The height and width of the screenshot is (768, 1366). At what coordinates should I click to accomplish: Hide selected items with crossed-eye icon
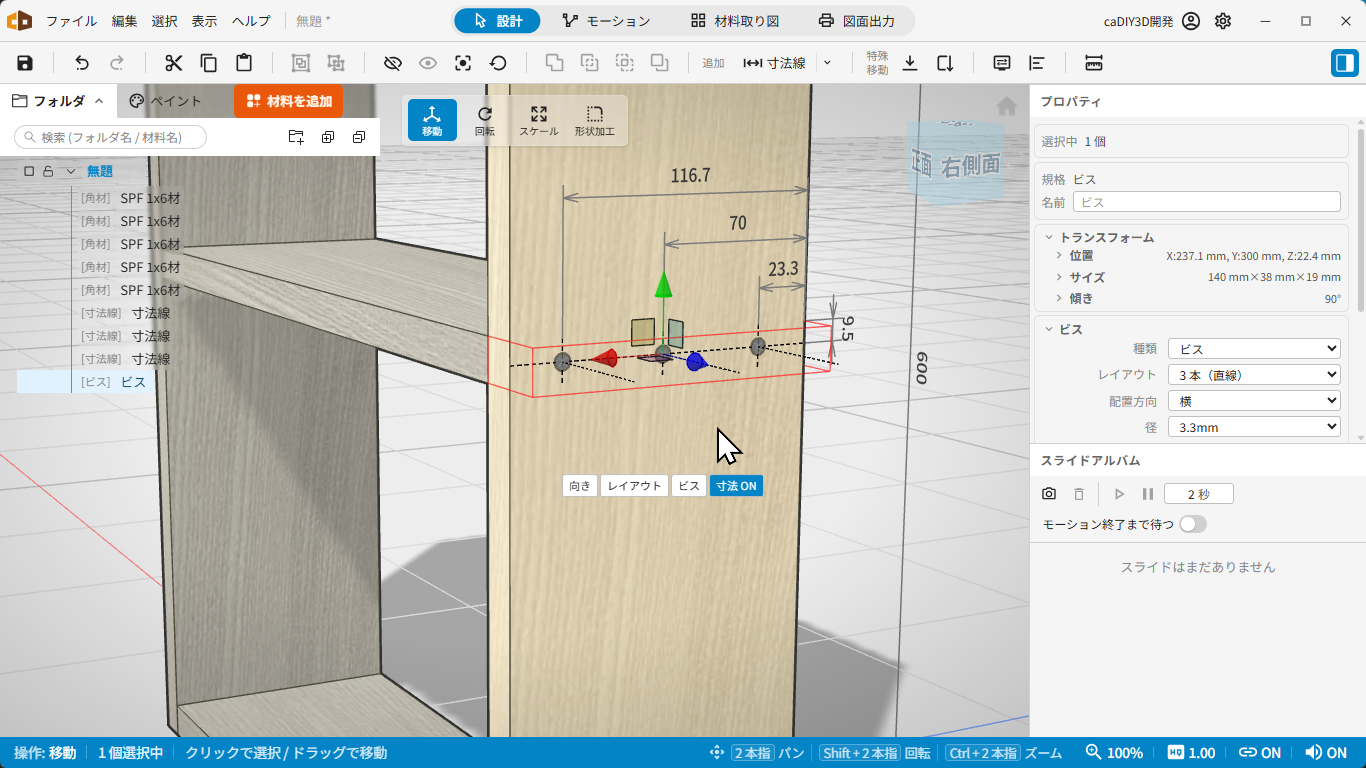point(393,63)
